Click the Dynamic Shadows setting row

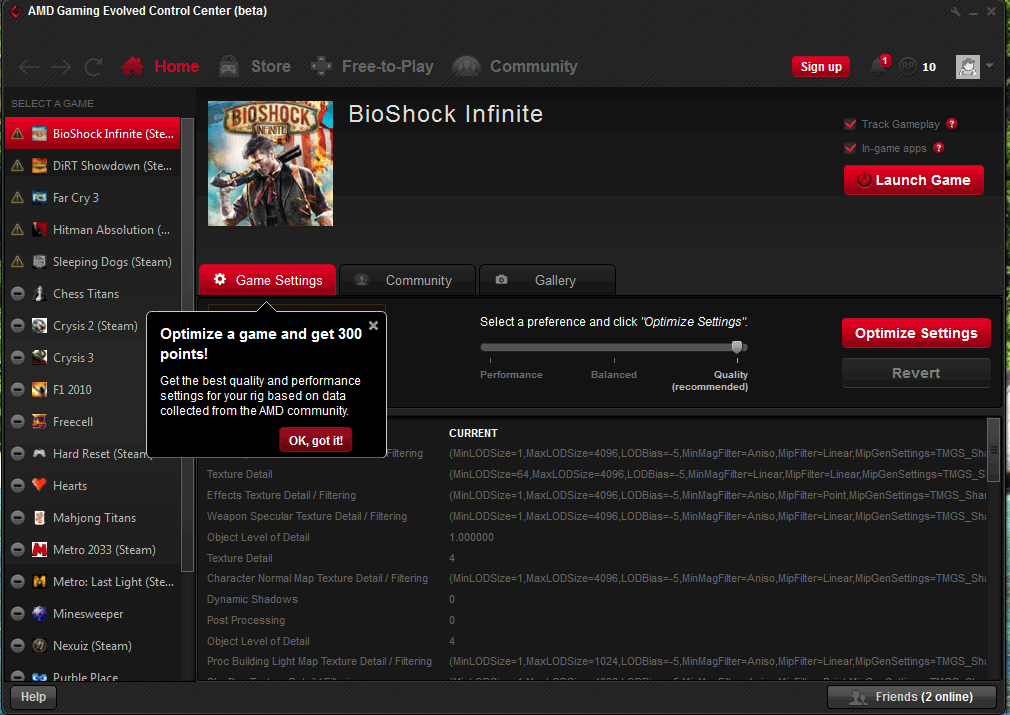596,599
